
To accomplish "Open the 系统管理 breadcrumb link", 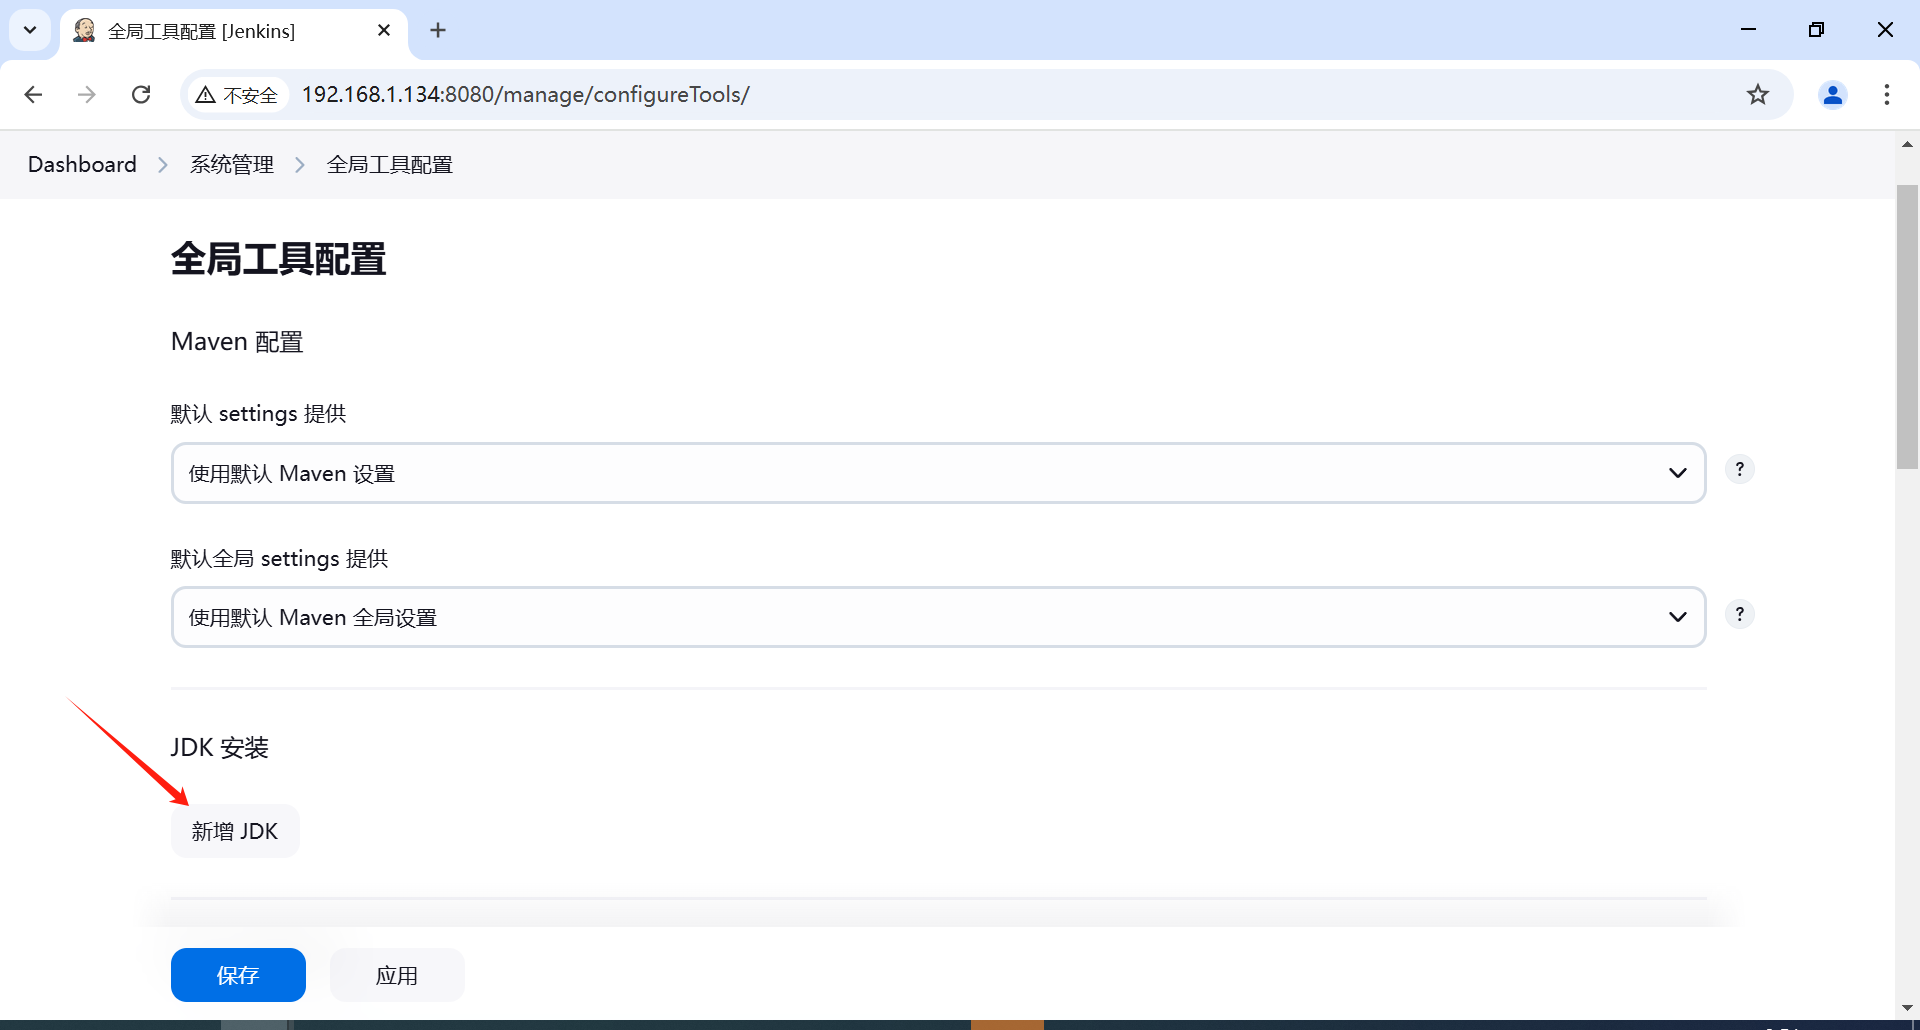I will 232,164.
